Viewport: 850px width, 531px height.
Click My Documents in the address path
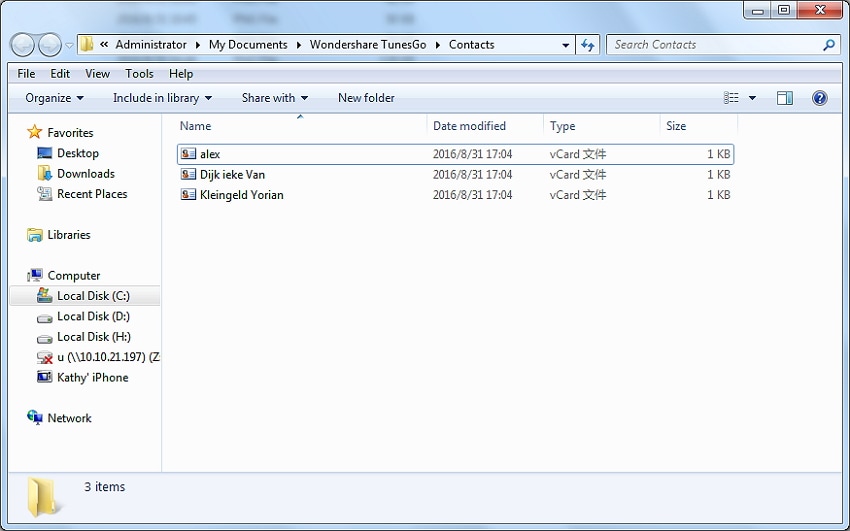coord(248,45)
